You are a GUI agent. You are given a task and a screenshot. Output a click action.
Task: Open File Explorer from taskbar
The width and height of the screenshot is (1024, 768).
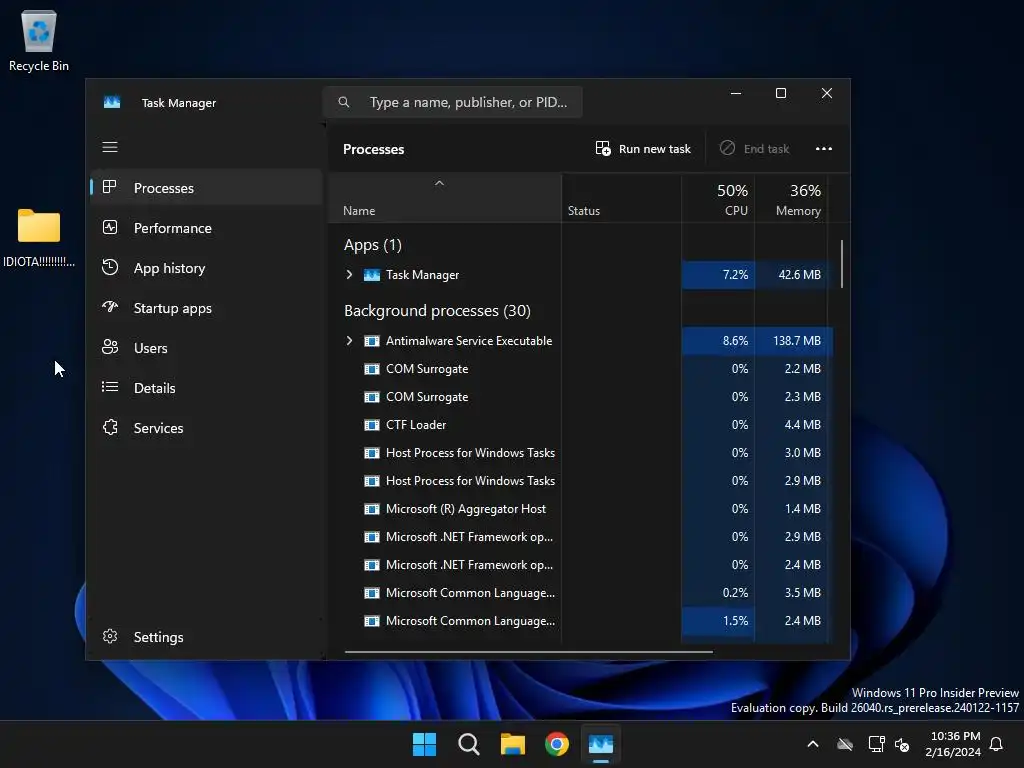click(x=513, y=744)
